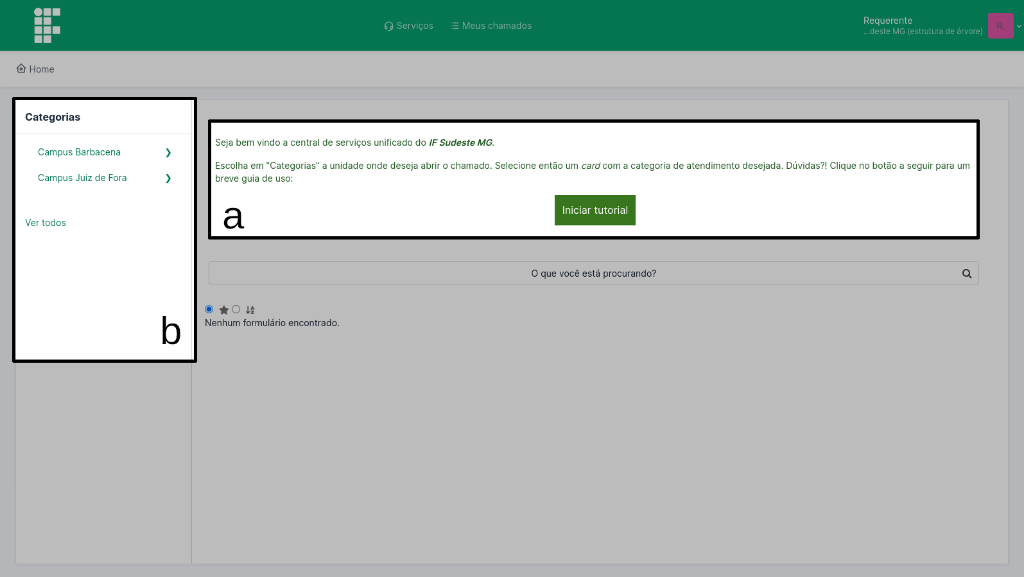The image size is (1024, 577).
Task: Click the alphabetical sort arrows icon
Action: point(250,310)
